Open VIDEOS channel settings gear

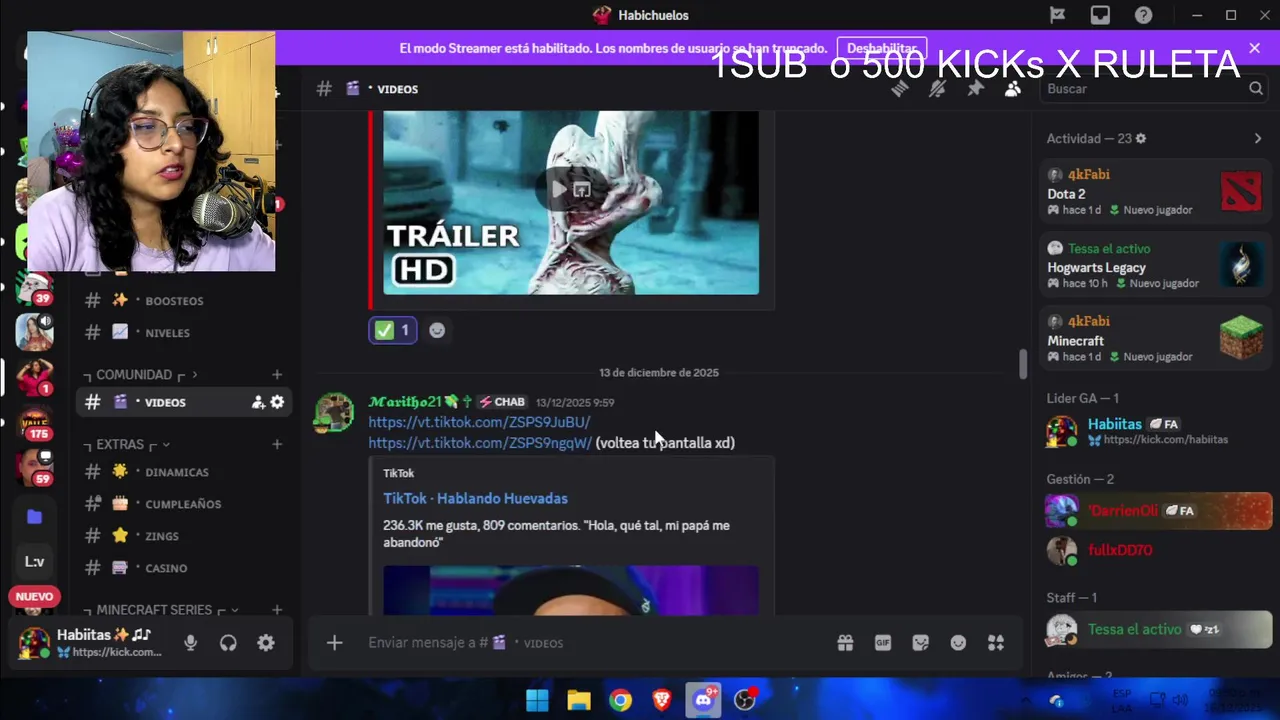pyautogui.click(x=277, y=402)
